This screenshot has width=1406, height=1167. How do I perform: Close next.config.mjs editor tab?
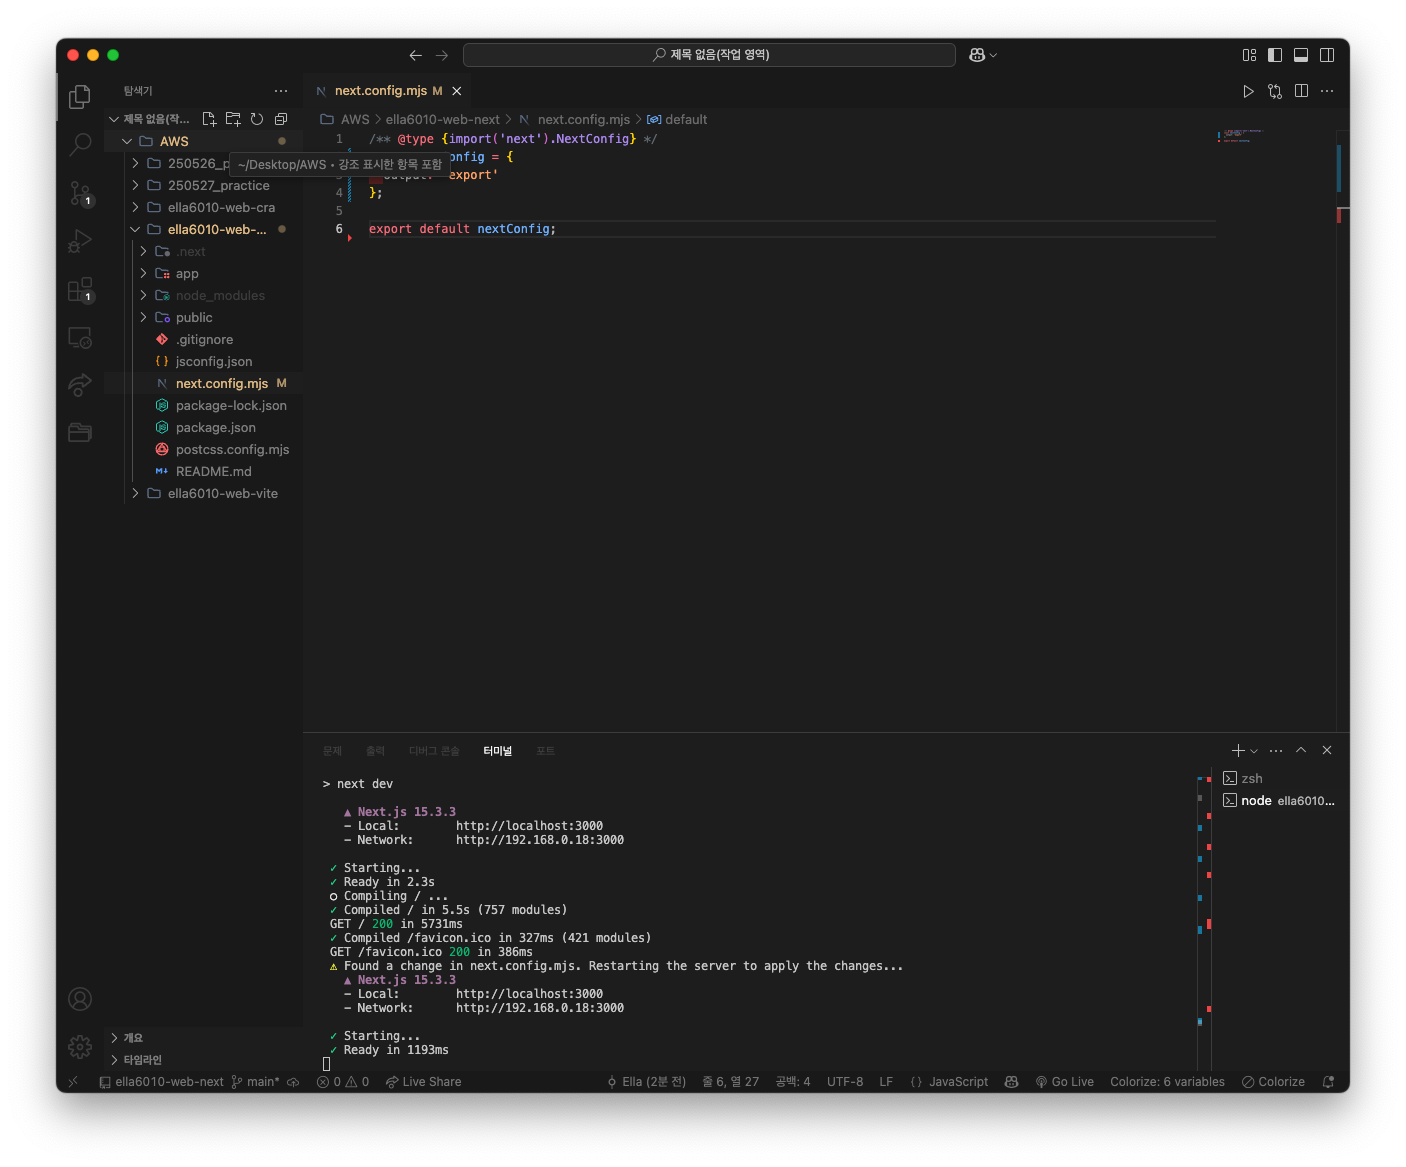pos(457,91)
